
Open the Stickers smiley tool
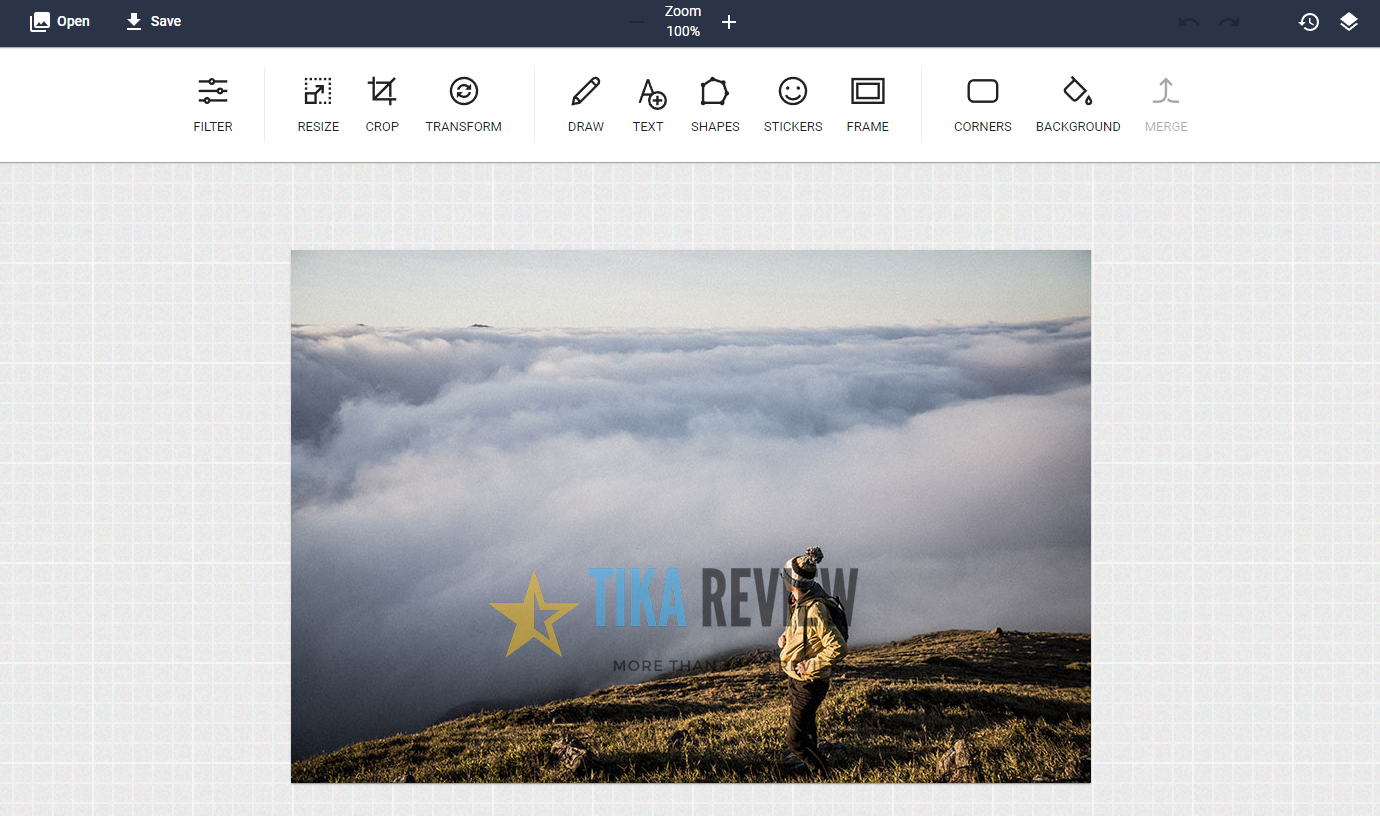click(x=793, y=104)
